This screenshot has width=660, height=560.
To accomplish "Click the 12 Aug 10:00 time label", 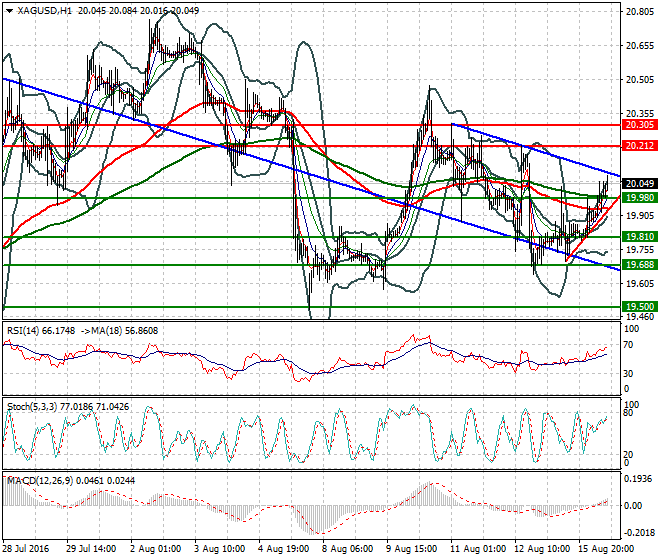I will coord(542,549).
